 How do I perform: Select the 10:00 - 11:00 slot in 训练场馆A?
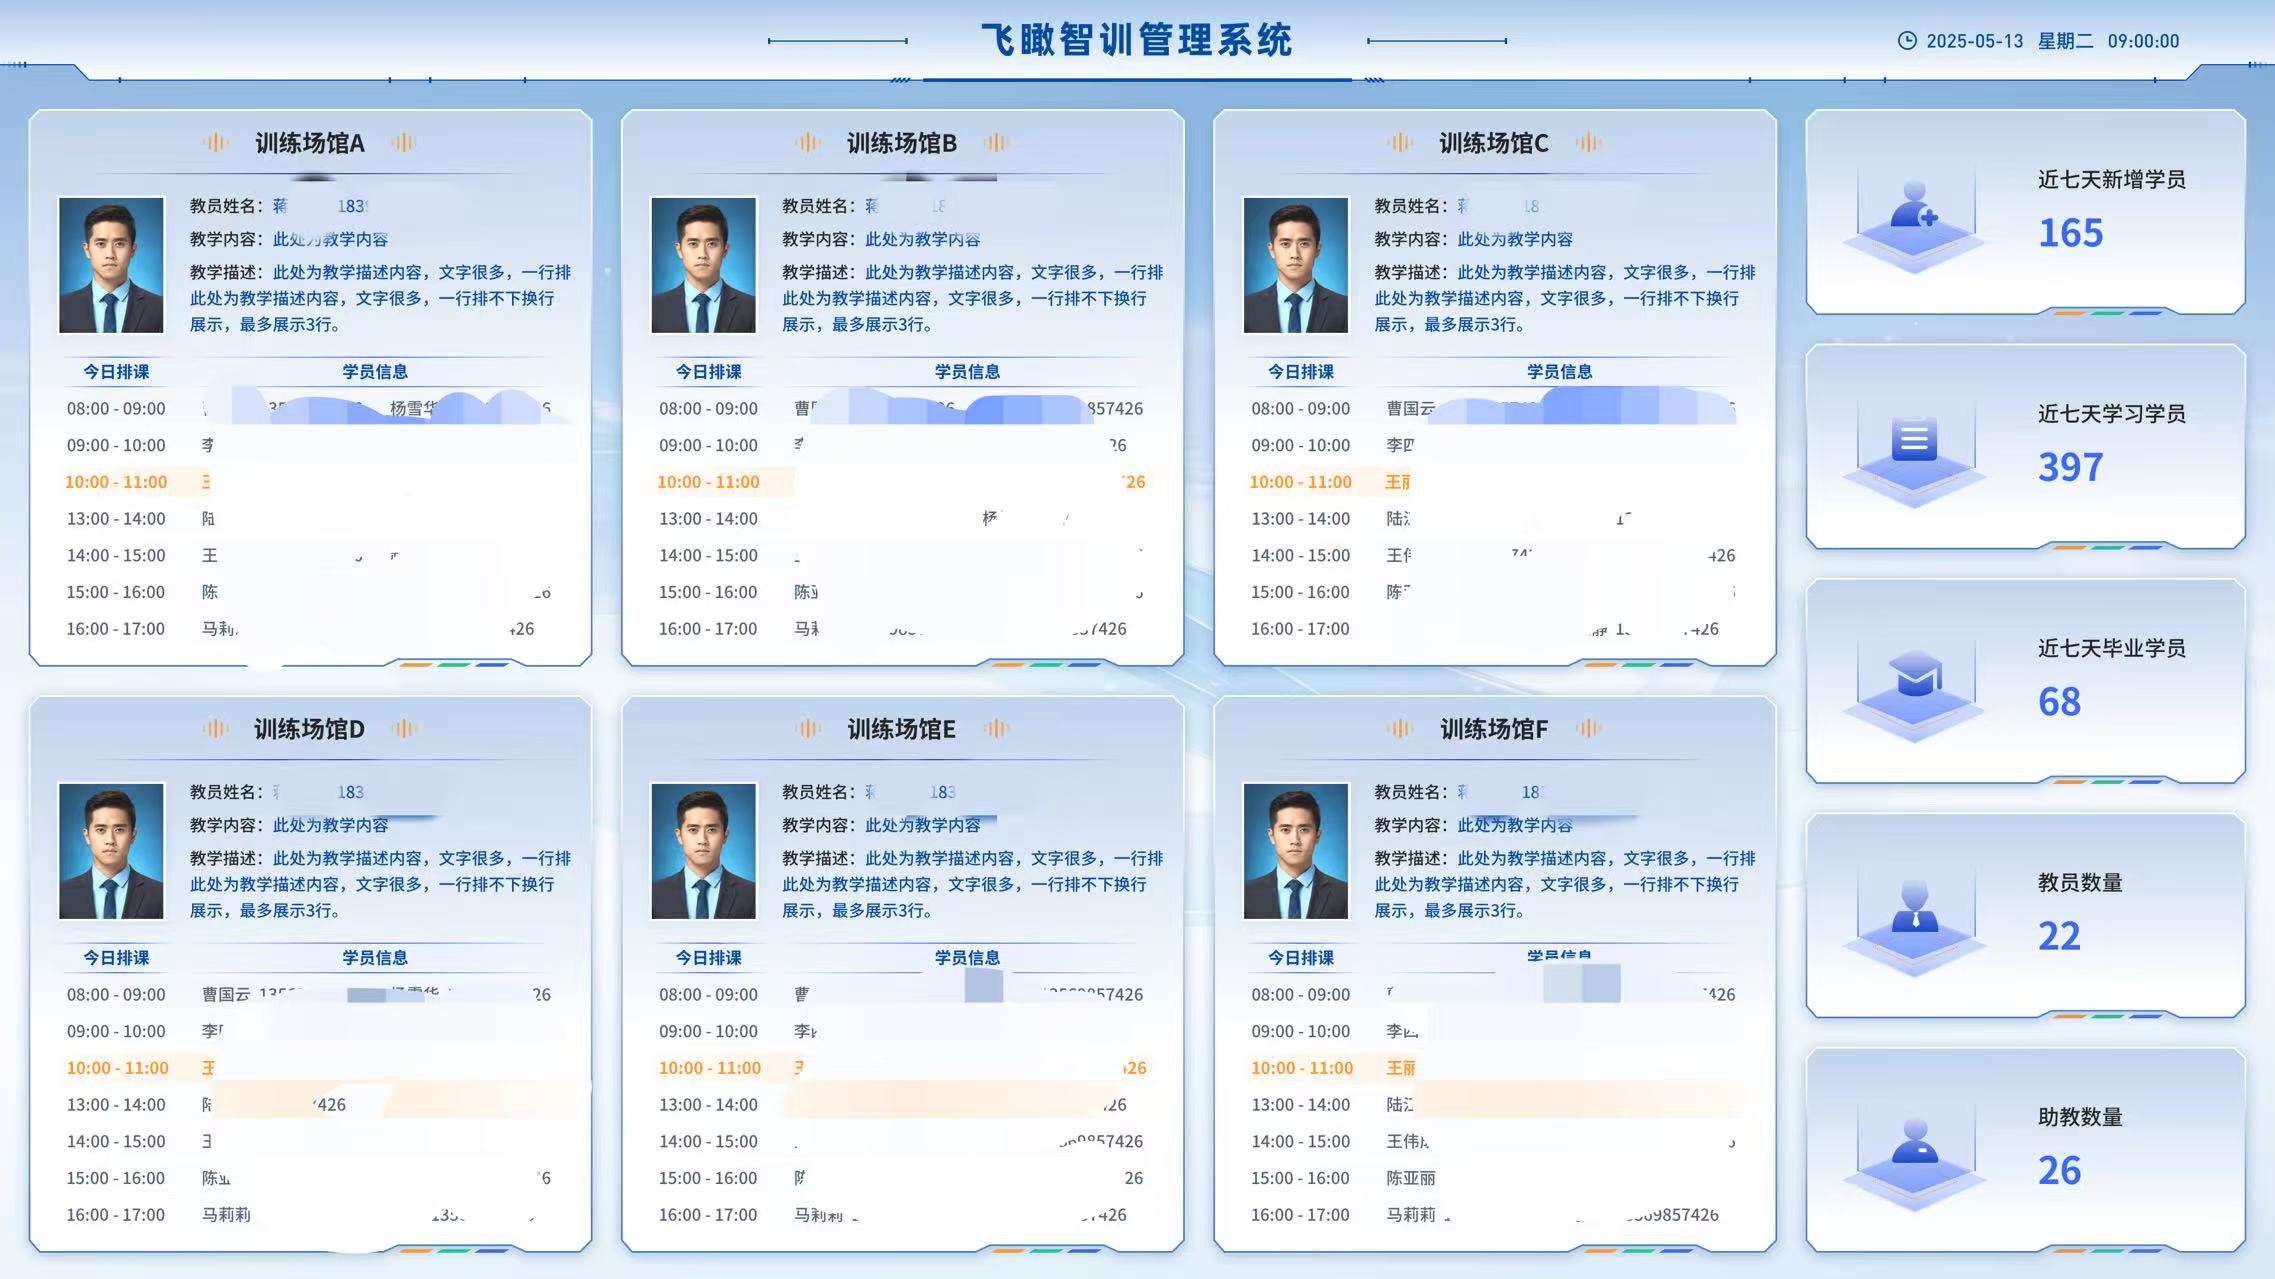point(116,482)
